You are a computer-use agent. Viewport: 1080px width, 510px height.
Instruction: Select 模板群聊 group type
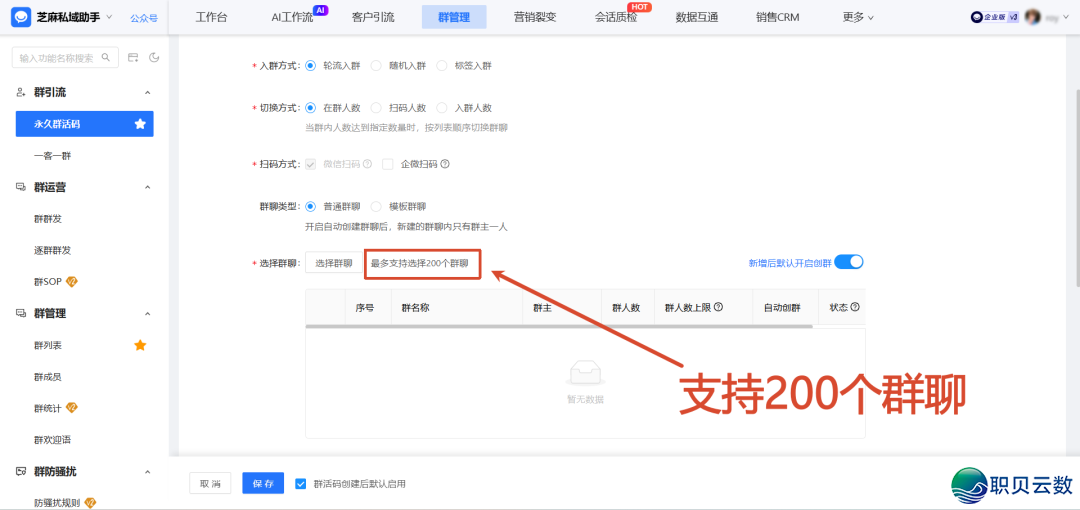pos(376,207)
